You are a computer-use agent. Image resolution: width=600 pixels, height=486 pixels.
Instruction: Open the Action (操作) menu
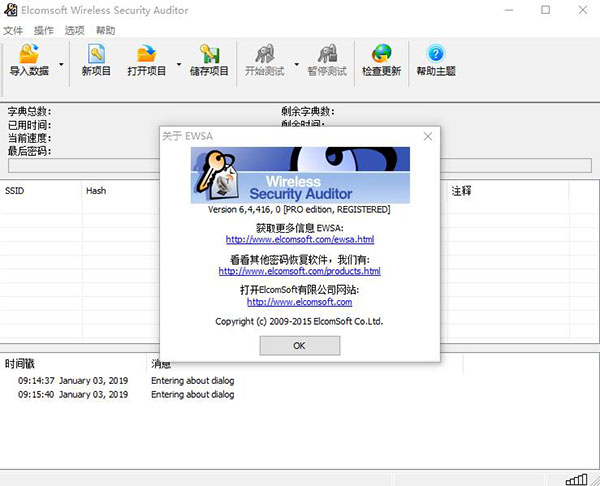[x=44, y=30]
